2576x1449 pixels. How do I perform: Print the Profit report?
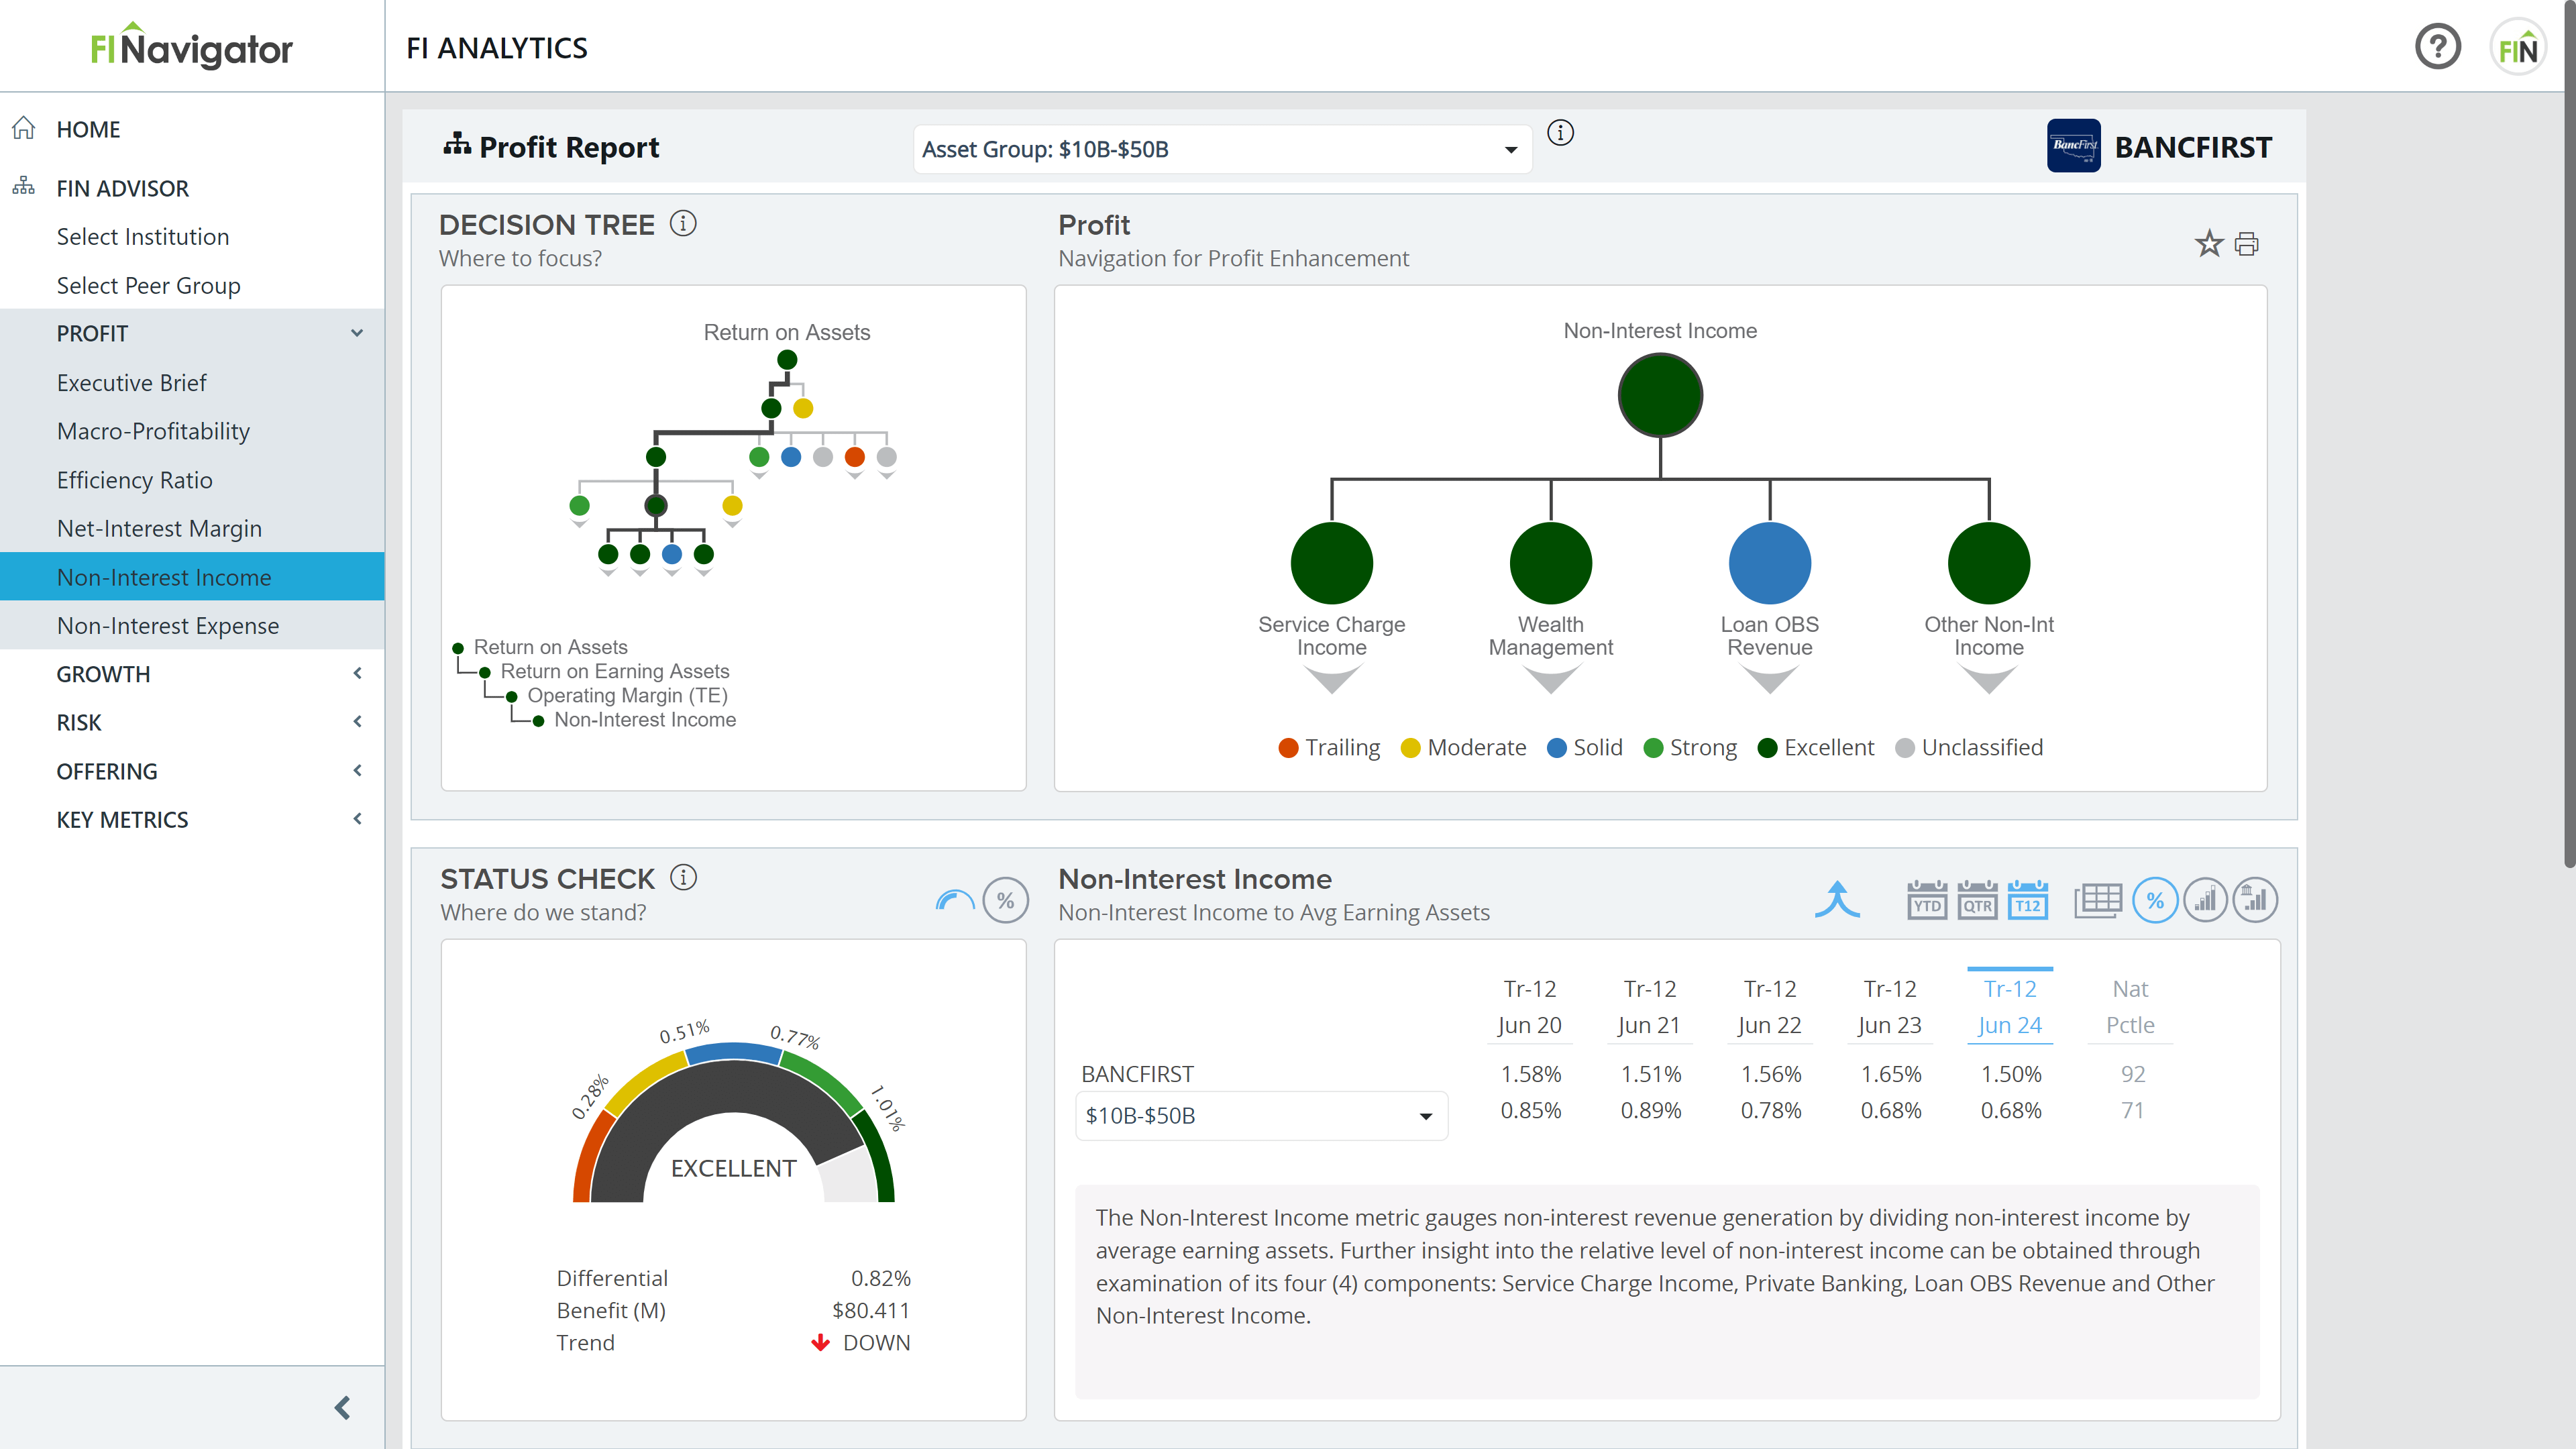[x=2246, y=244]
